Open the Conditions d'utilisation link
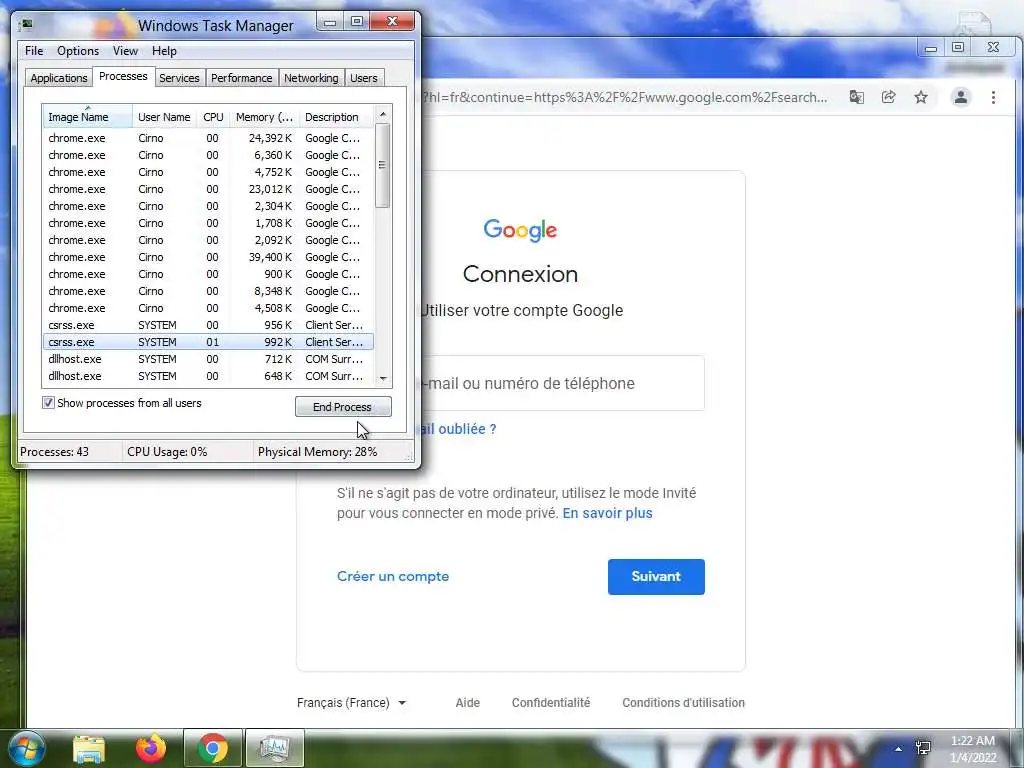The image size is (1024, 768). pos(683,703)
